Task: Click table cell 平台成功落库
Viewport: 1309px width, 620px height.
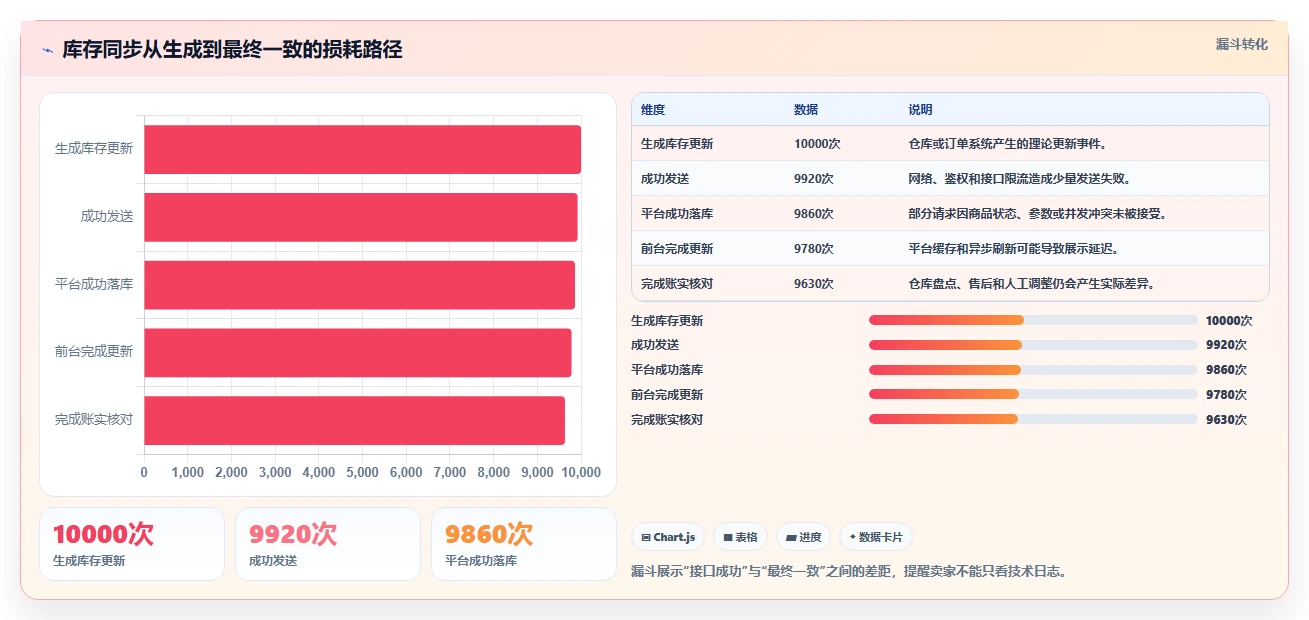Action: coord(677,213)
